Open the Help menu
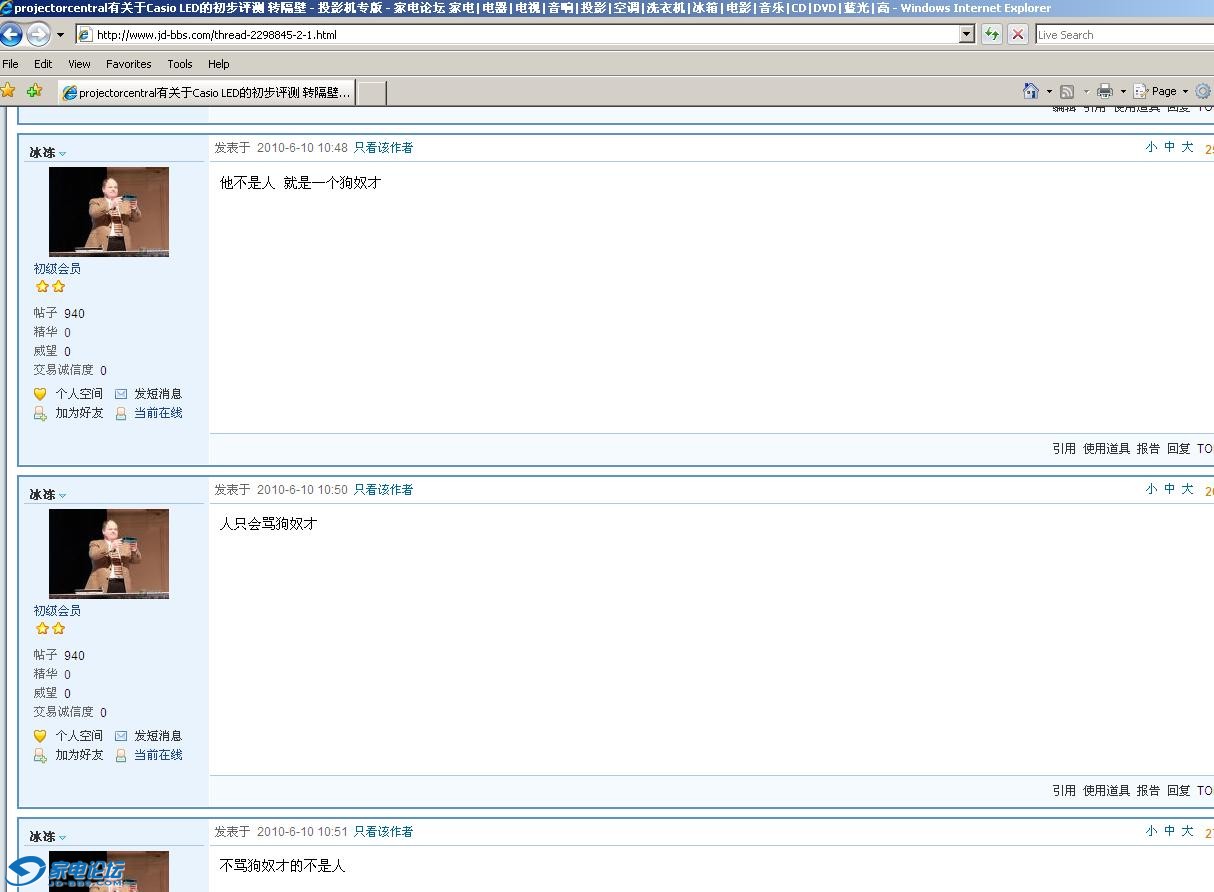Screen dimensions: 1214x892 click(219, 64)
